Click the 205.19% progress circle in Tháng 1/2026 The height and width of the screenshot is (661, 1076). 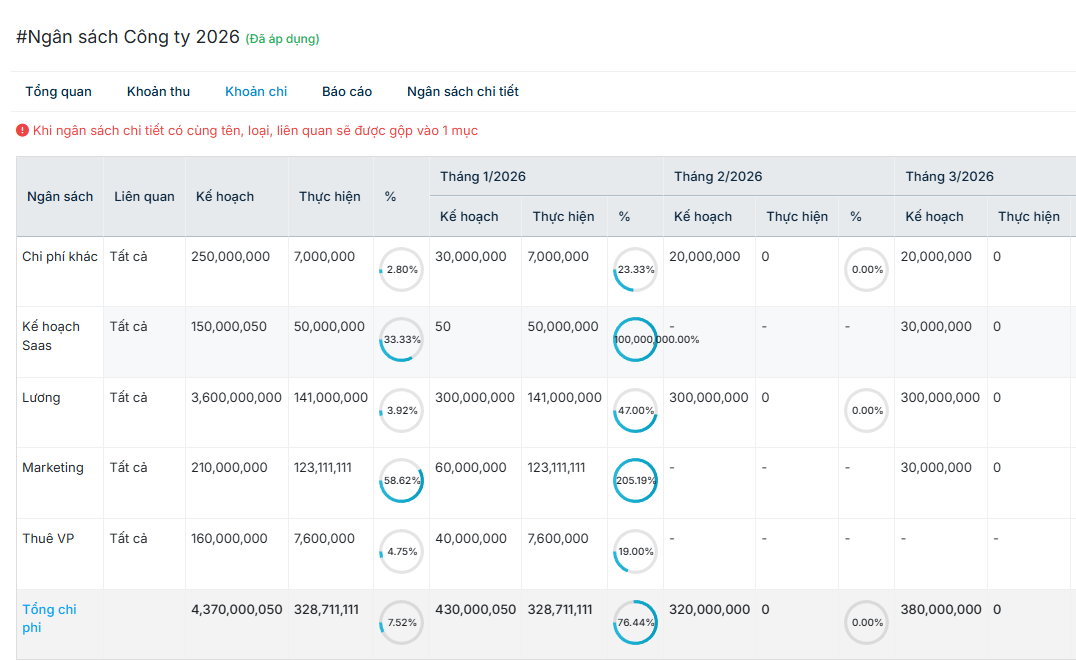636,481
